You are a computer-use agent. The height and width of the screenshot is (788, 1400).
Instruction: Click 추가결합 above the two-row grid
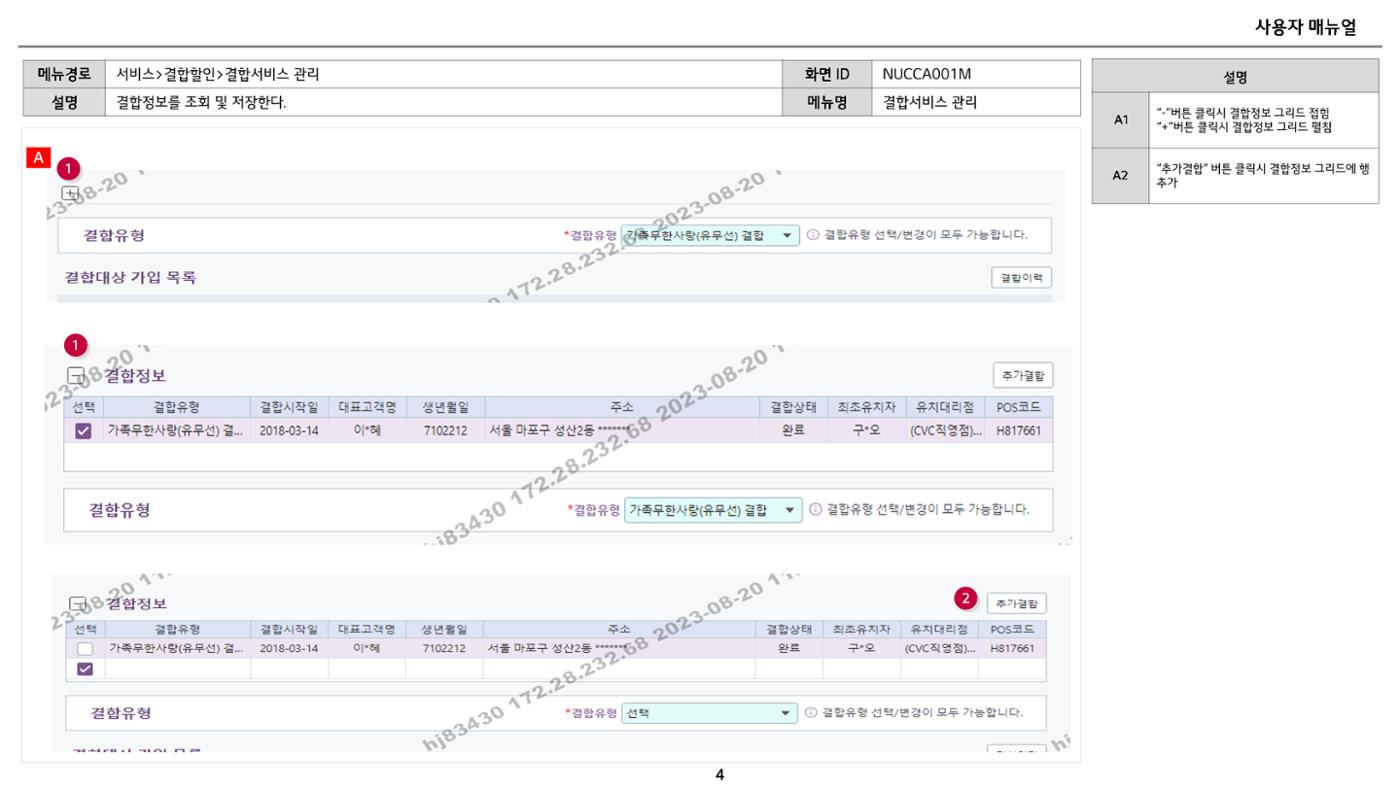[1017, 603]
